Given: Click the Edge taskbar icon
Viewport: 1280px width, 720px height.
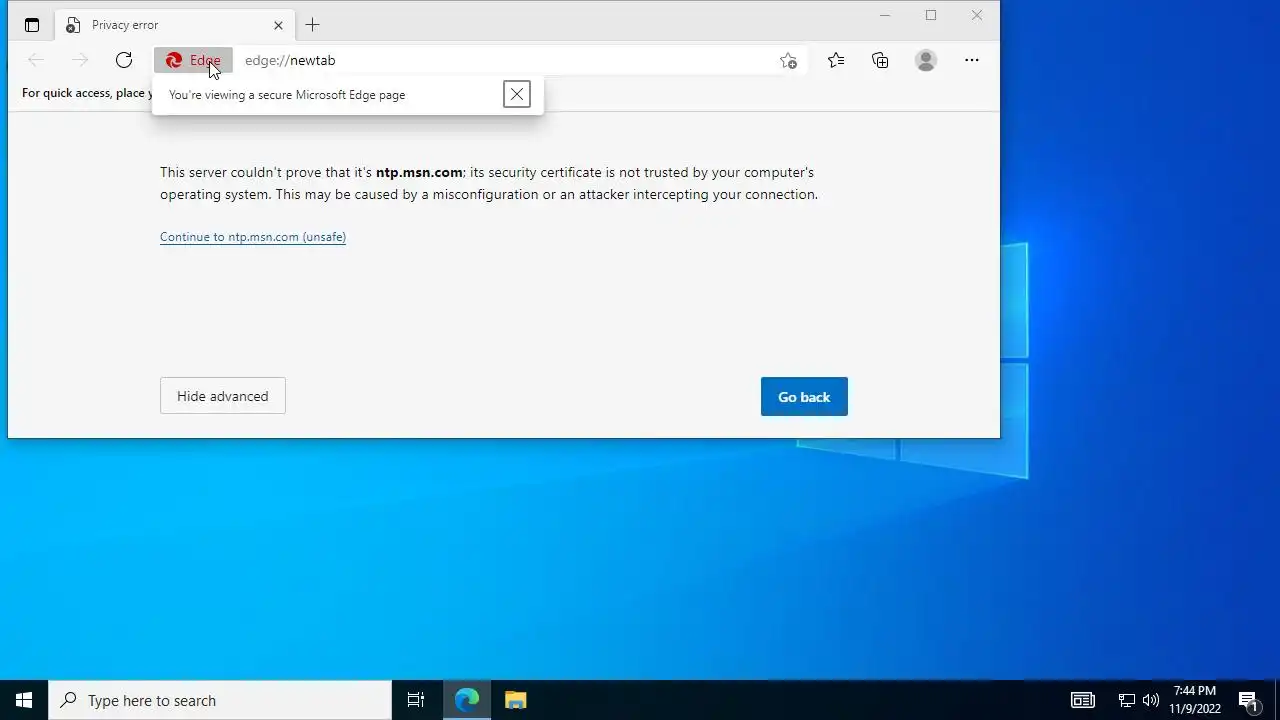Looking at the screenshot, I should coord(467,700).
